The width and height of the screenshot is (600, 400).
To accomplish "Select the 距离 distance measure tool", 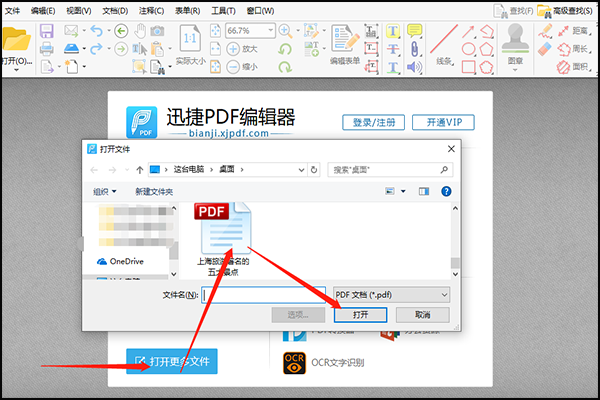I will tap(574, 31).
